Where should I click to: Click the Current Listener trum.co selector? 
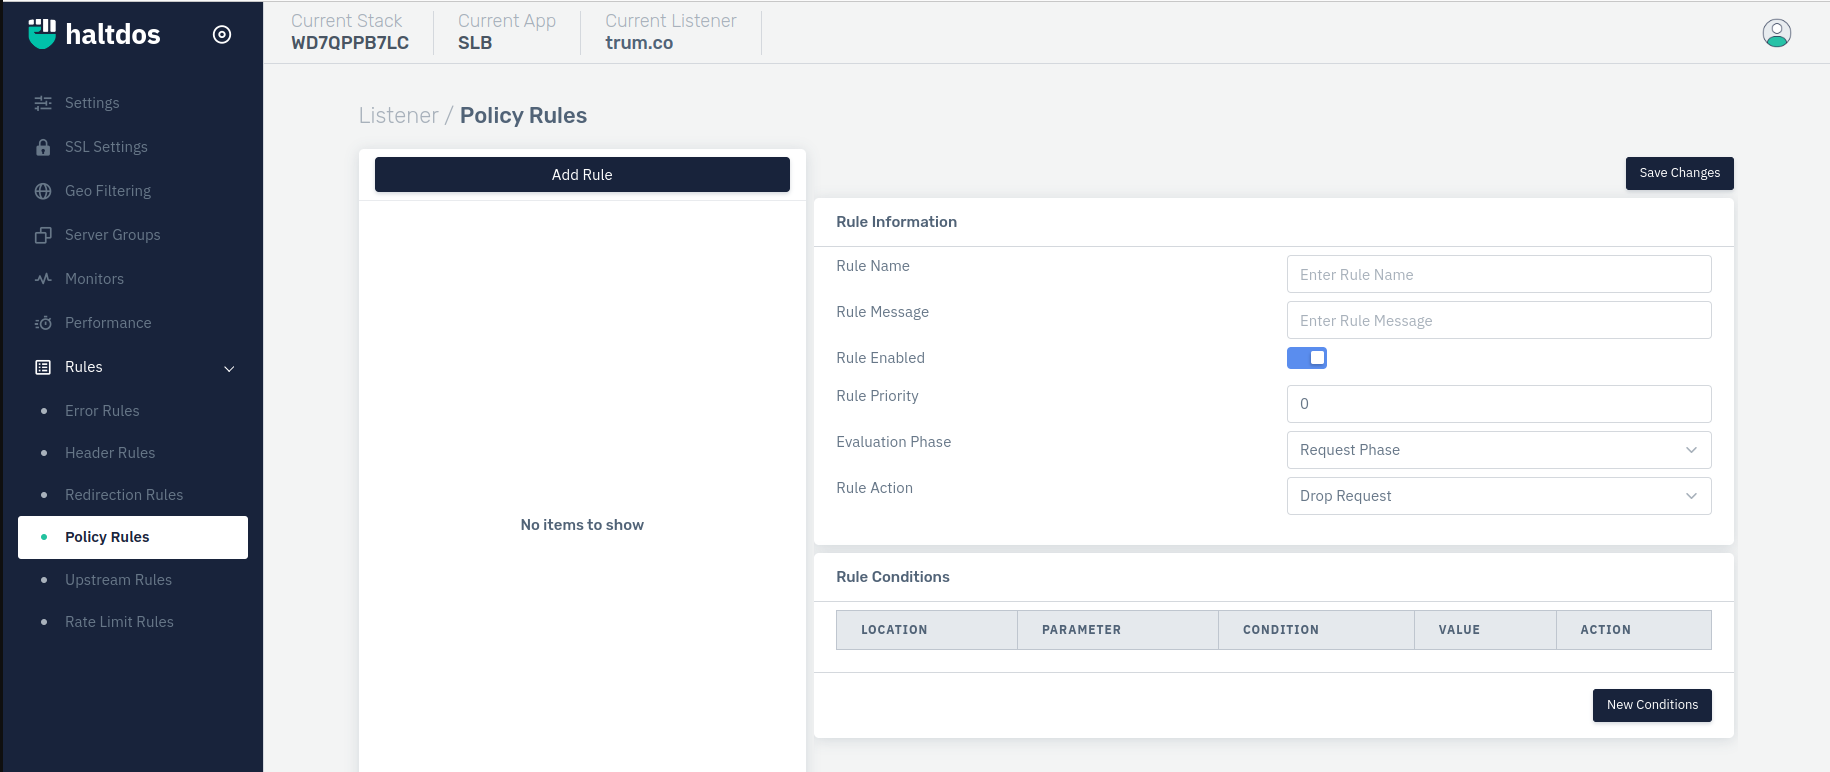point(671,32)
